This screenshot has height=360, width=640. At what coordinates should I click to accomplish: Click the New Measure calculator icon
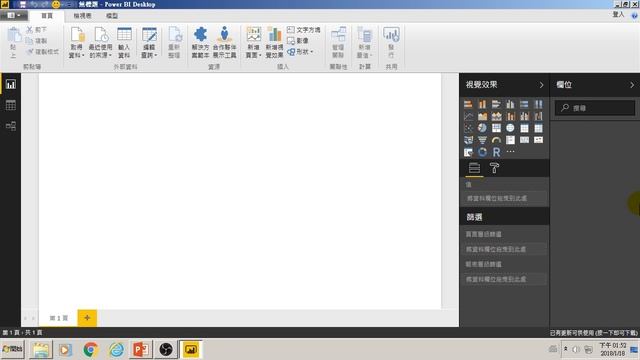pyautogui.click(x=364, y=35)
